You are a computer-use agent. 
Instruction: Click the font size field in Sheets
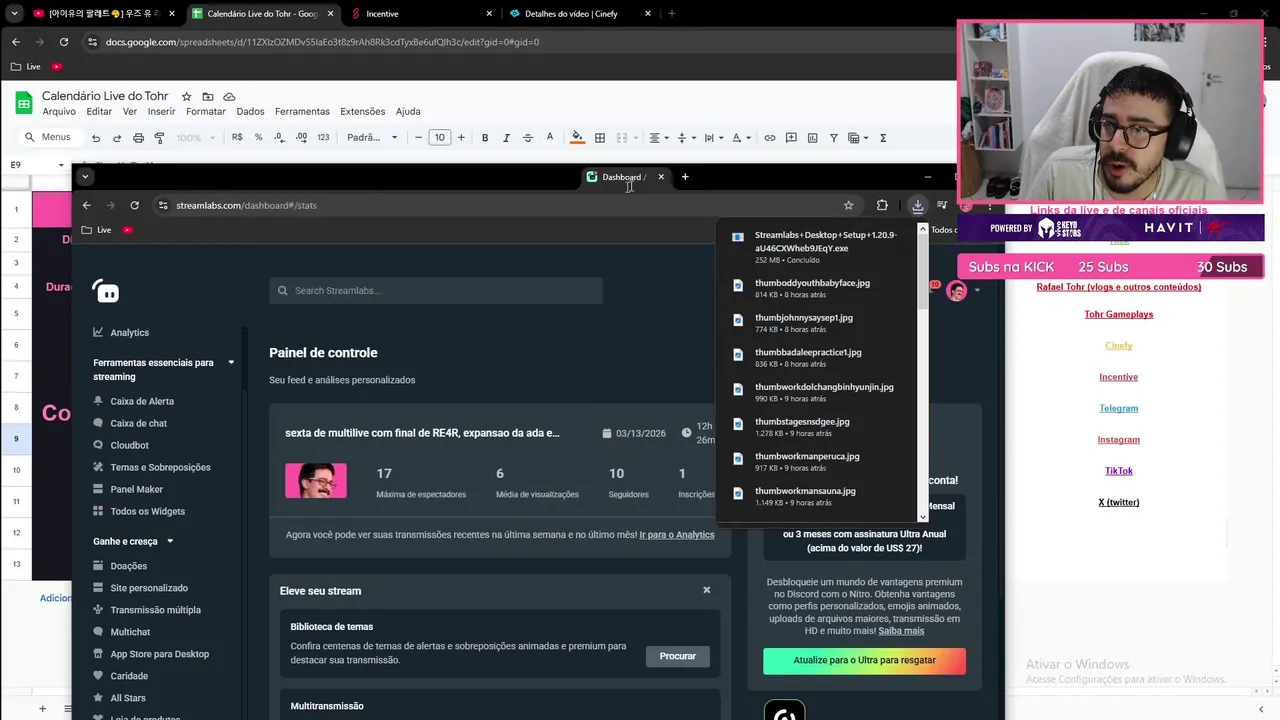(x=439, y=138)
